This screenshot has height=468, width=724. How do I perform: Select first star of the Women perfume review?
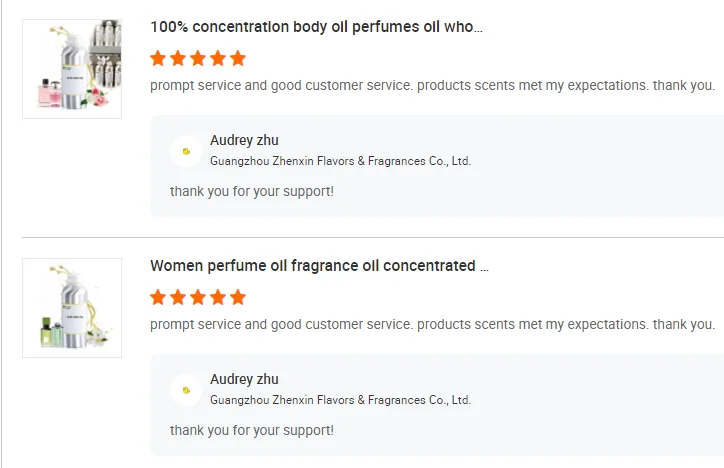point(158,297)
